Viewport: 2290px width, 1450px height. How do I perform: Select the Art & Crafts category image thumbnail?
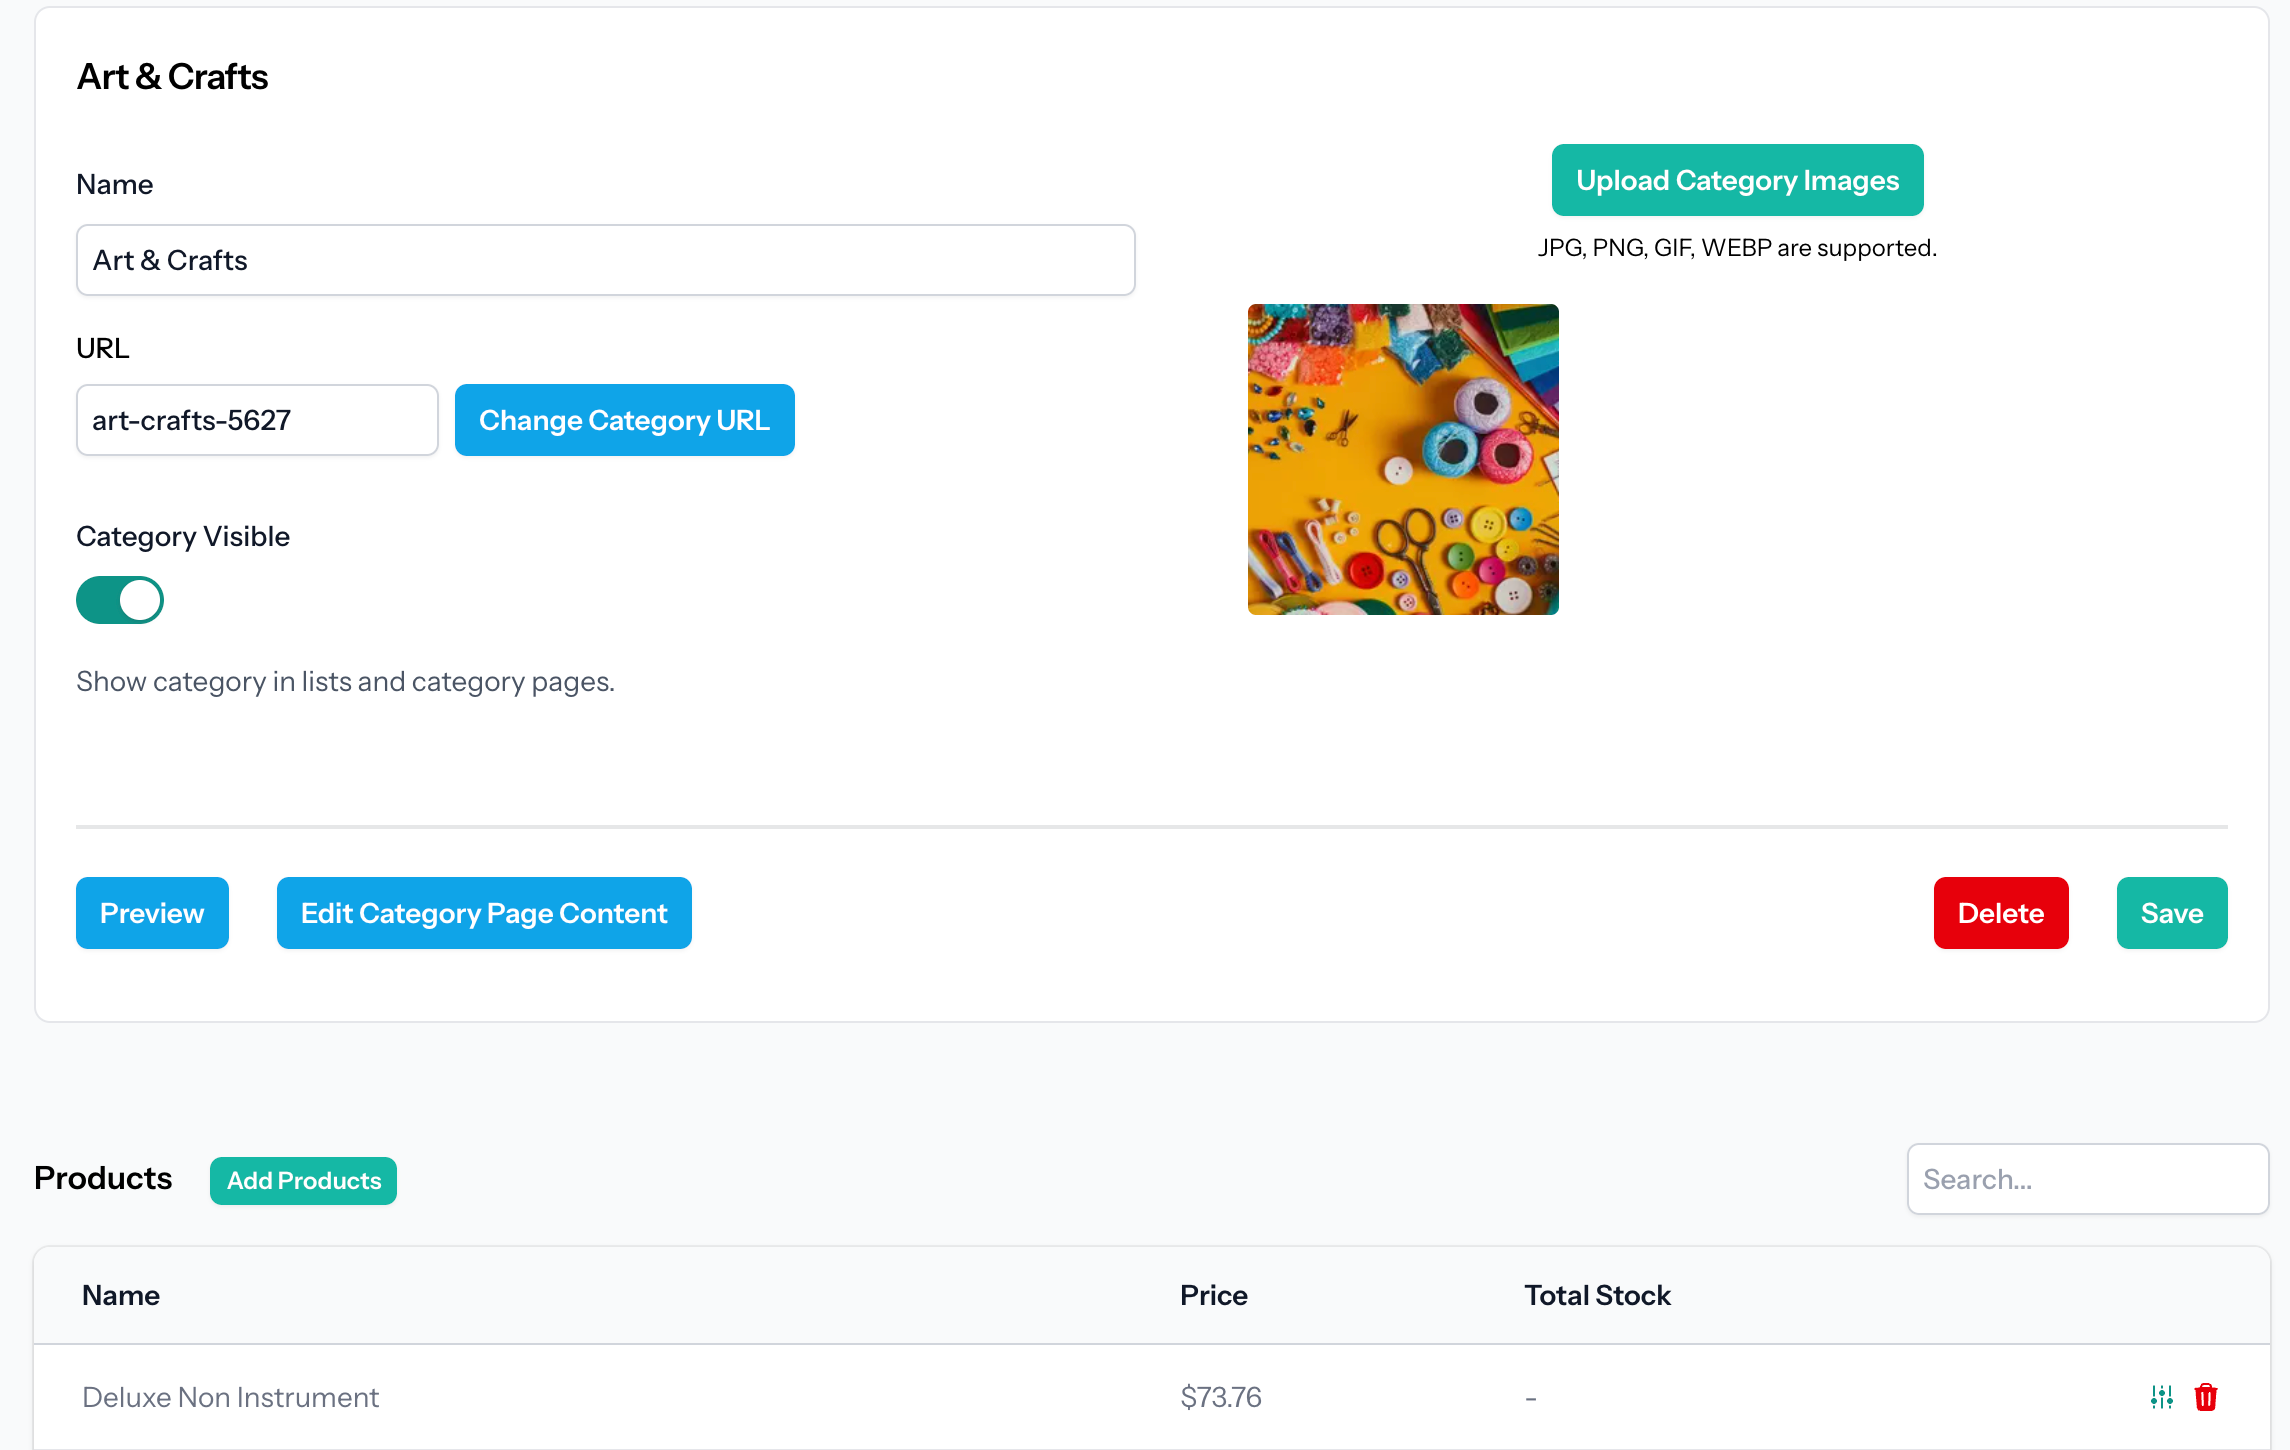pos(1403,459)
